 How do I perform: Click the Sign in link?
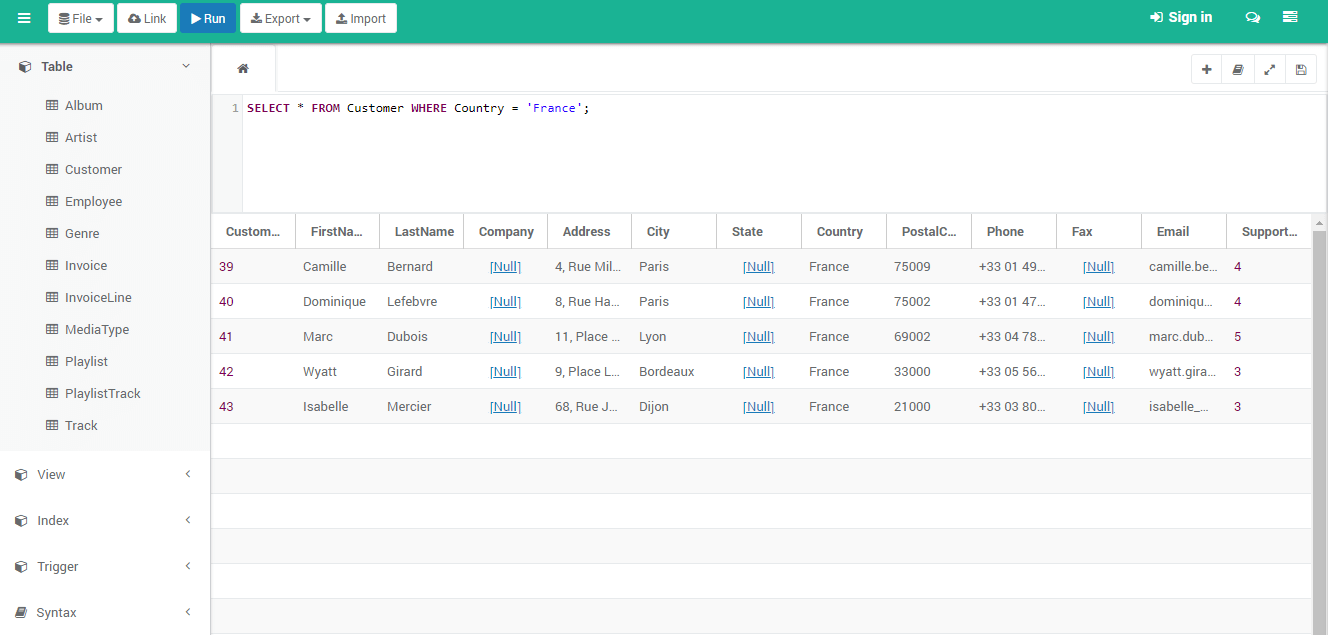(x=1181, y=17)
